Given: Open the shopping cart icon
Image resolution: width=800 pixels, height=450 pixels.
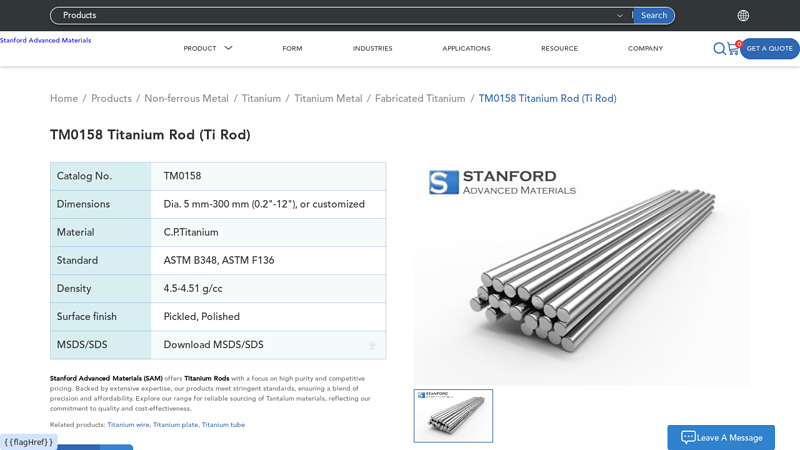Looking at the screenshot, I should tap(733, 48).
